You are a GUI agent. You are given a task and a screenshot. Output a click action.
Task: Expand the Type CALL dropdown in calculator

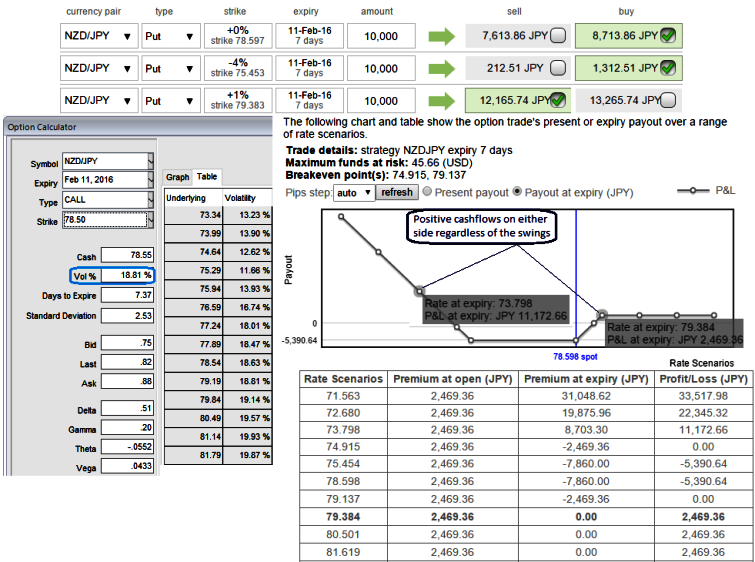[x=107, y=203]
